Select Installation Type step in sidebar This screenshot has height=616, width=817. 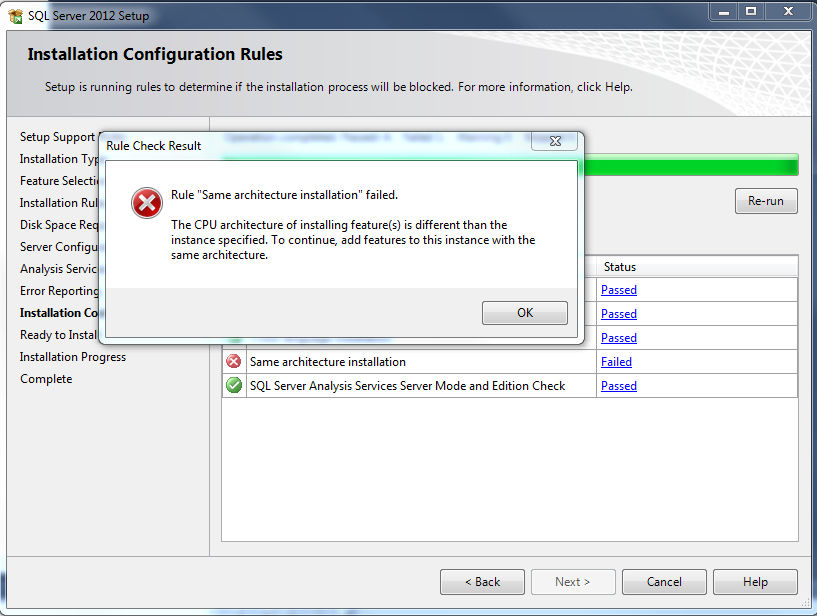(x=59, y=159)
